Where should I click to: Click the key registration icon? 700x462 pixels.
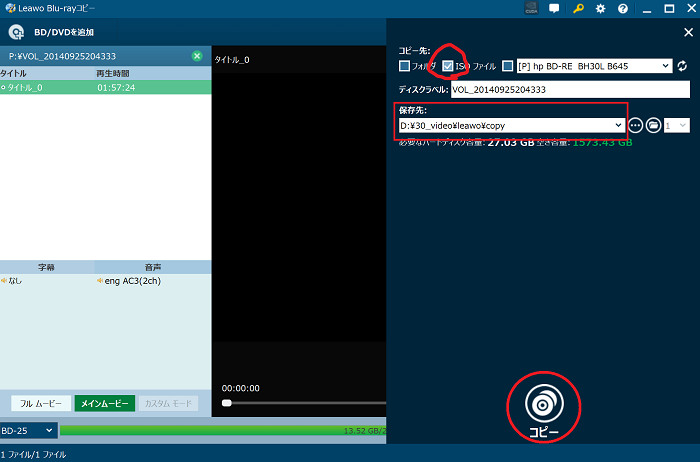pos(578,8)
